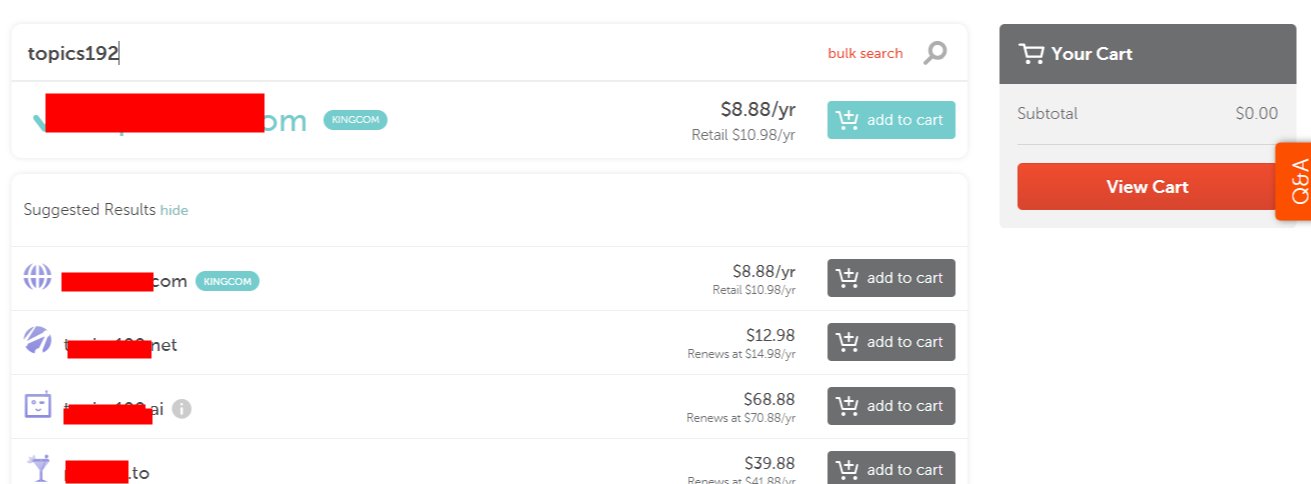Click the View Cart button
1311x484 pixels.
(1147, 187)
